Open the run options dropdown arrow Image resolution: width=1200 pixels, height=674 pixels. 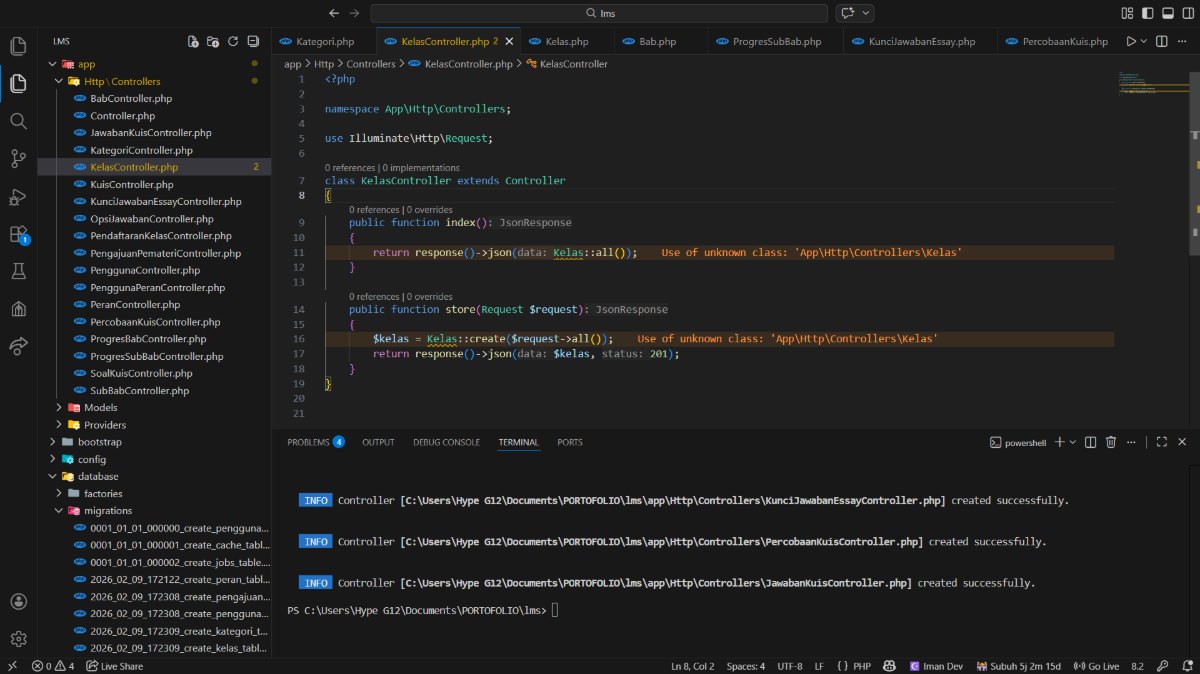[x=1144, y=42]
